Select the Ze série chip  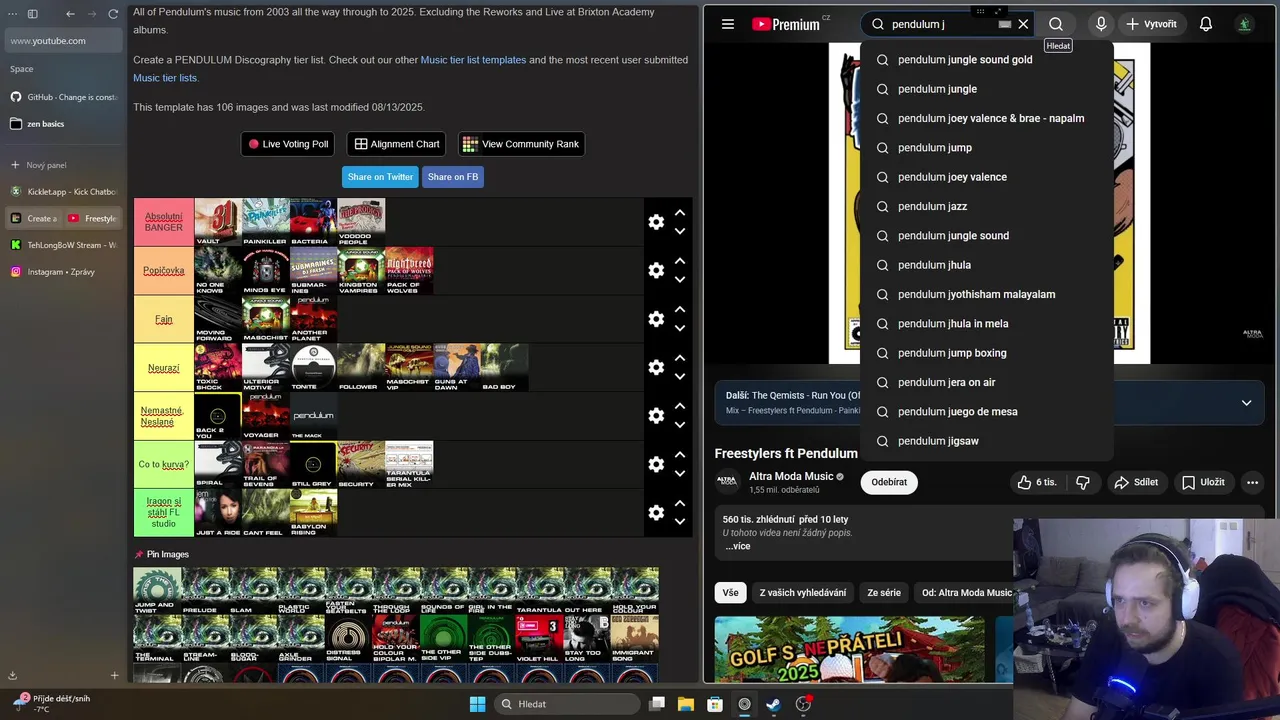tap(884, 593)
